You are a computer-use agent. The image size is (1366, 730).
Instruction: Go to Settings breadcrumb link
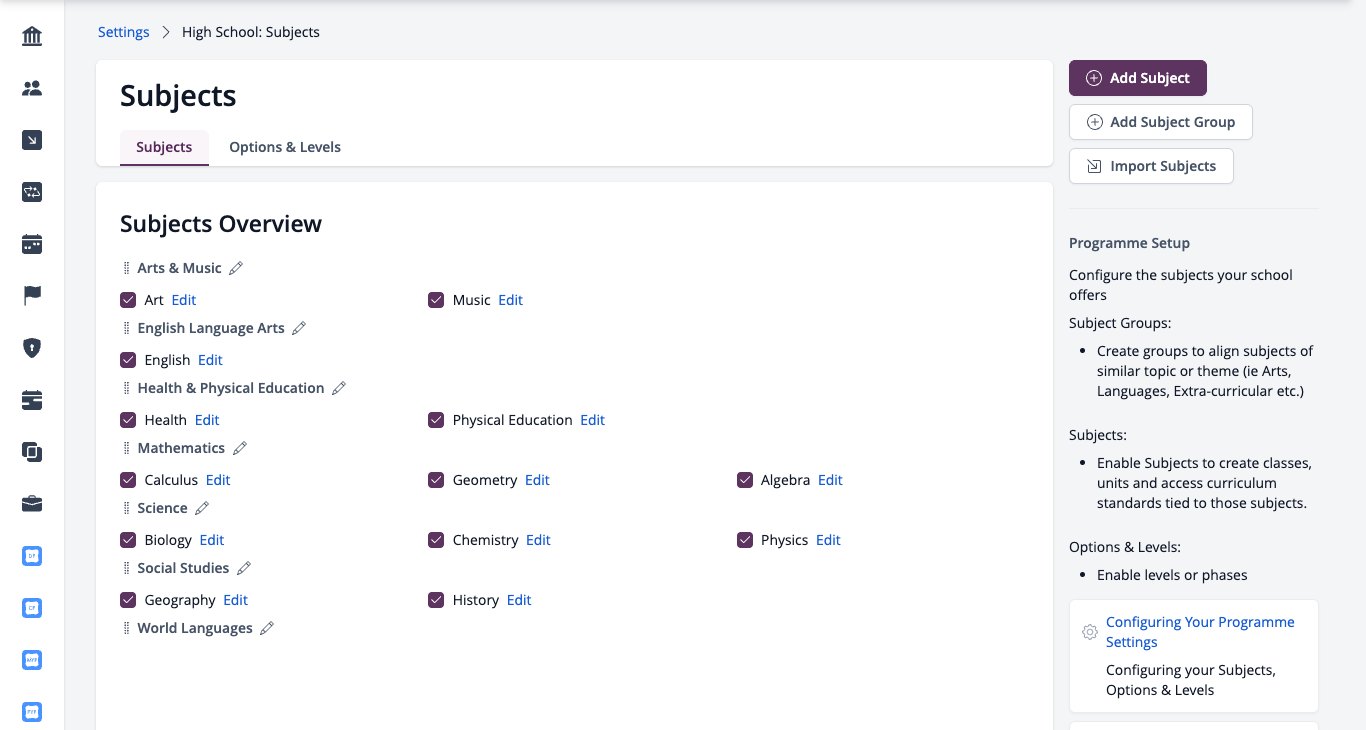click(124, 32)
